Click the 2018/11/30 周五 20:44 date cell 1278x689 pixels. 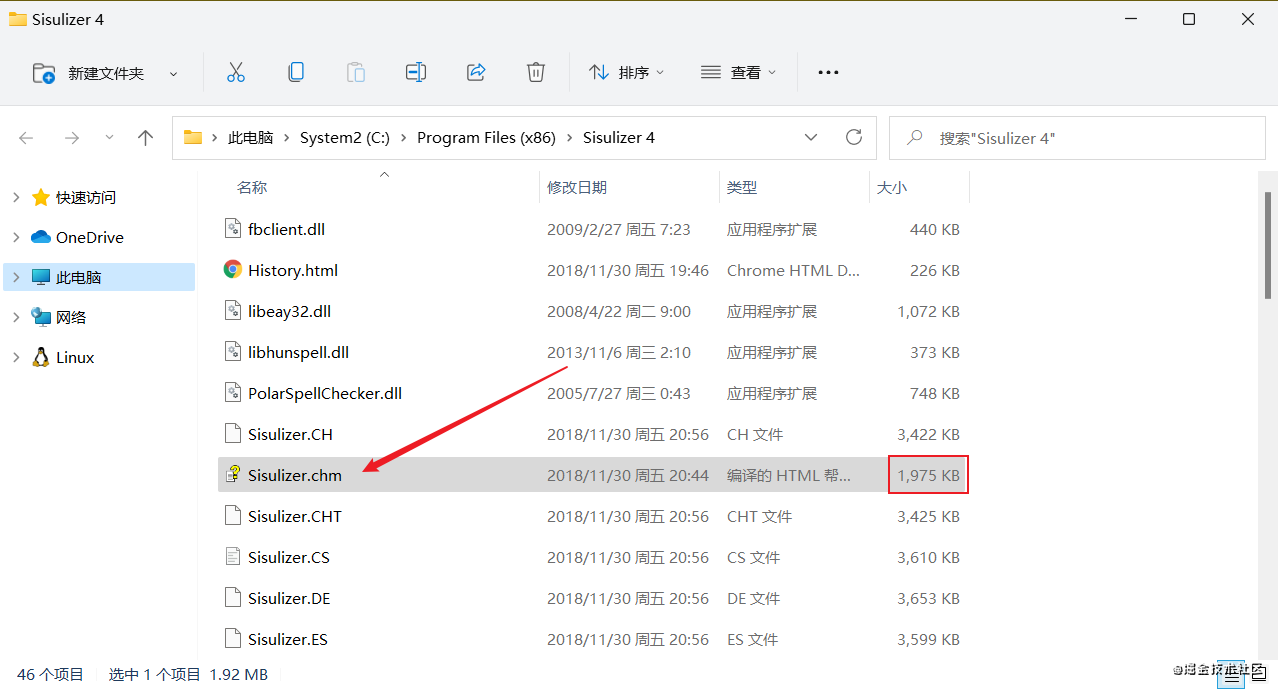(x=628, y=476)
